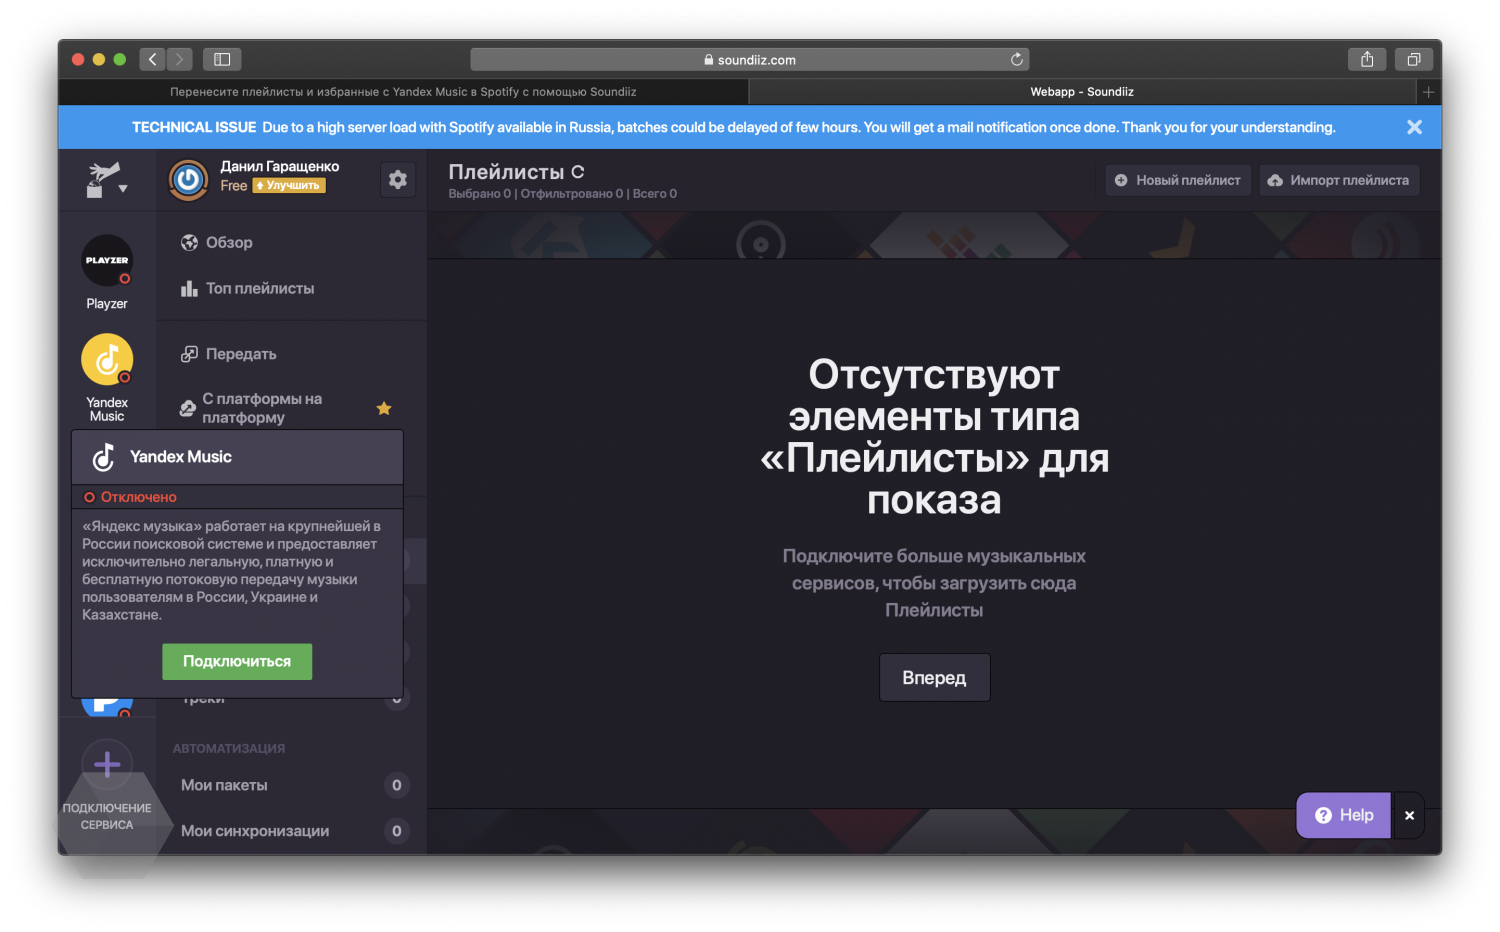Open a new Safari tab with plus
The image size is (1500, 932).
[x=1429, y=92]
